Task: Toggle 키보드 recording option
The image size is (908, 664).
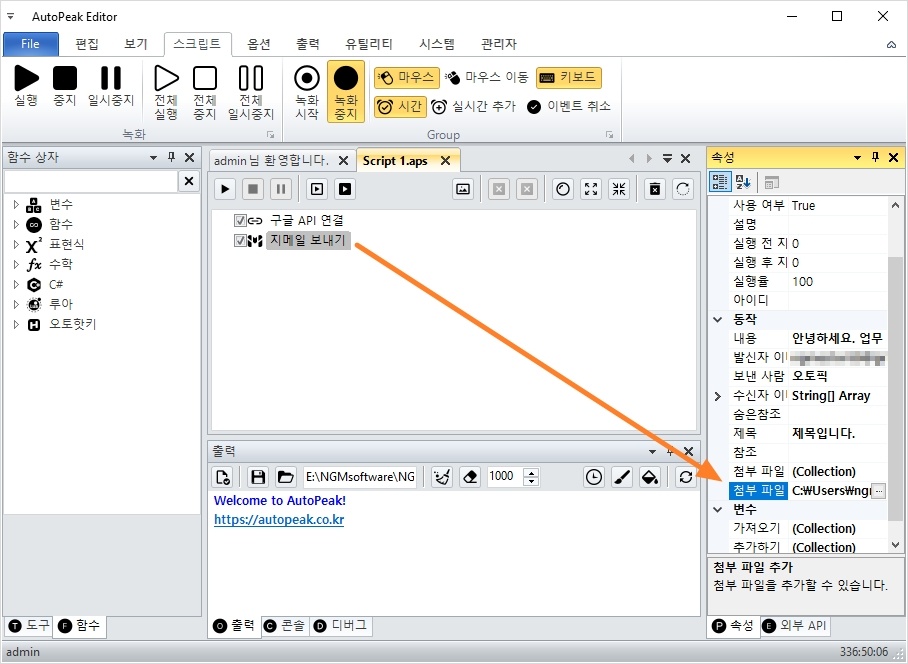Action: (x=569, y=78)
